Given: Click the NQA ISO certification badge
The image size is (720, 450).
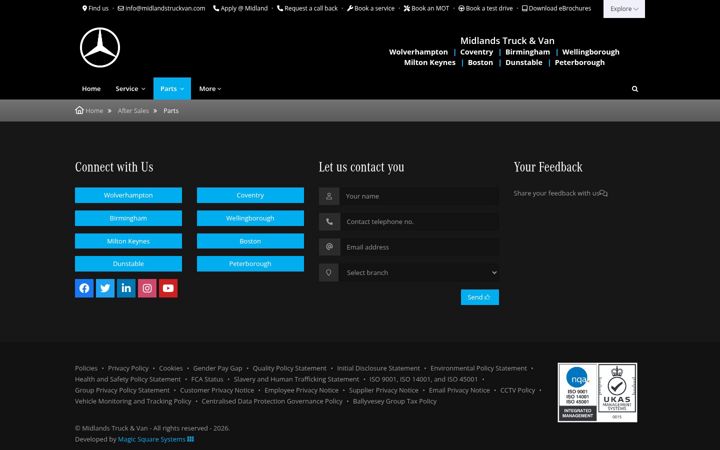Looking at the screenshot, I should pos(577,393).
